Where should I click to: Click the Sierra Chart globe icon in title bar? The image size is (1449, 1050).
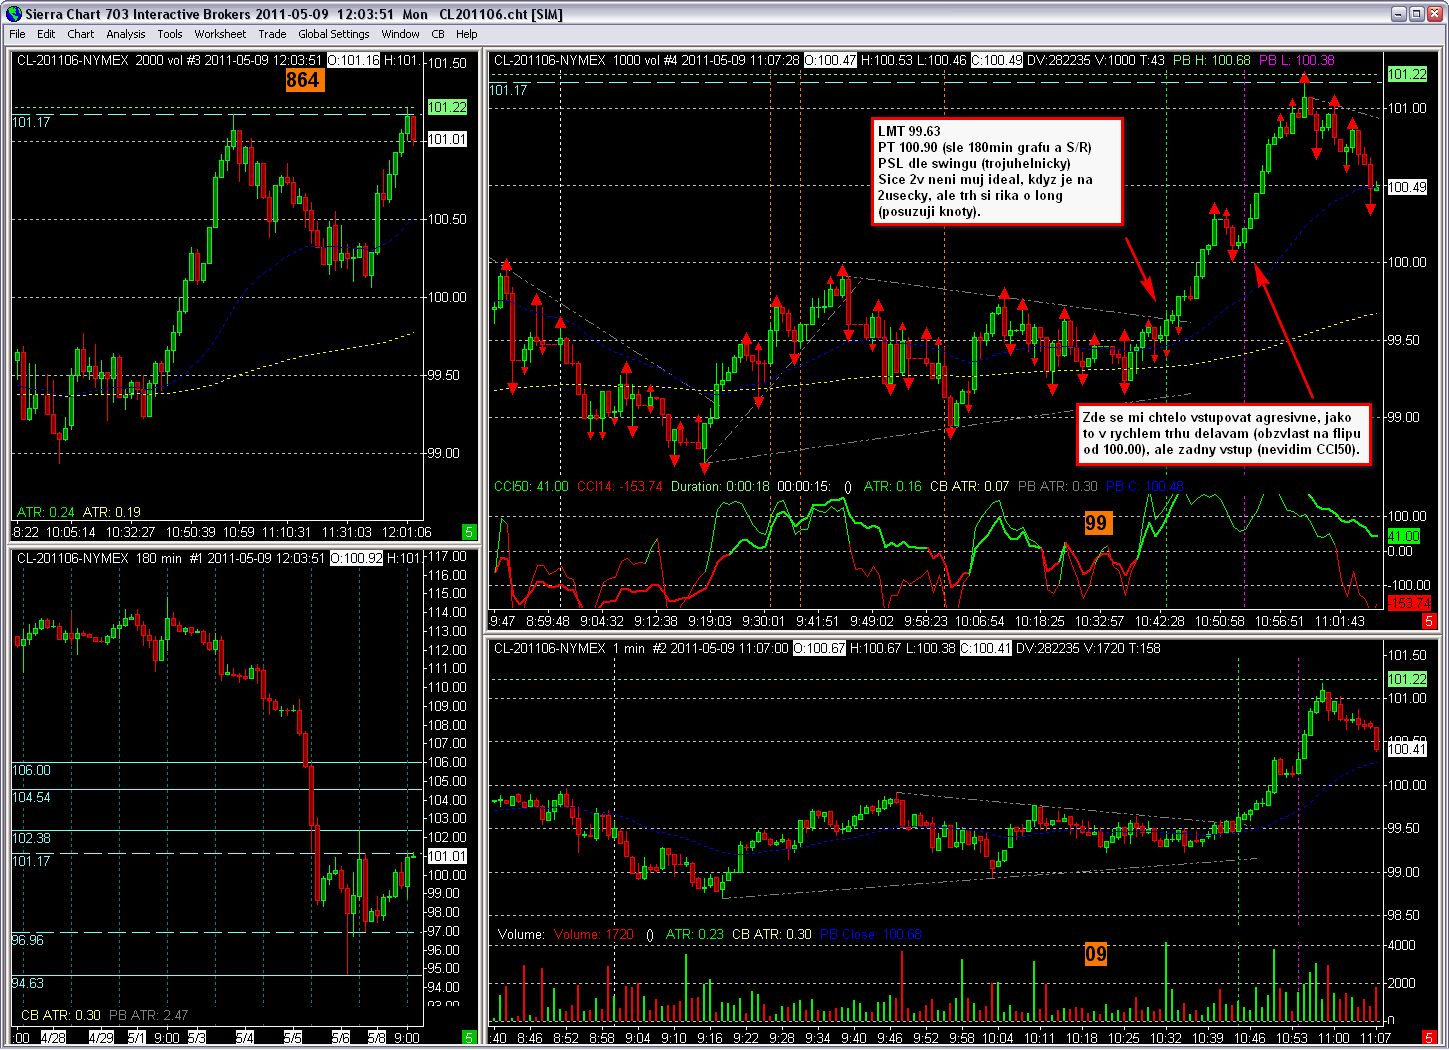click(13, 13)
